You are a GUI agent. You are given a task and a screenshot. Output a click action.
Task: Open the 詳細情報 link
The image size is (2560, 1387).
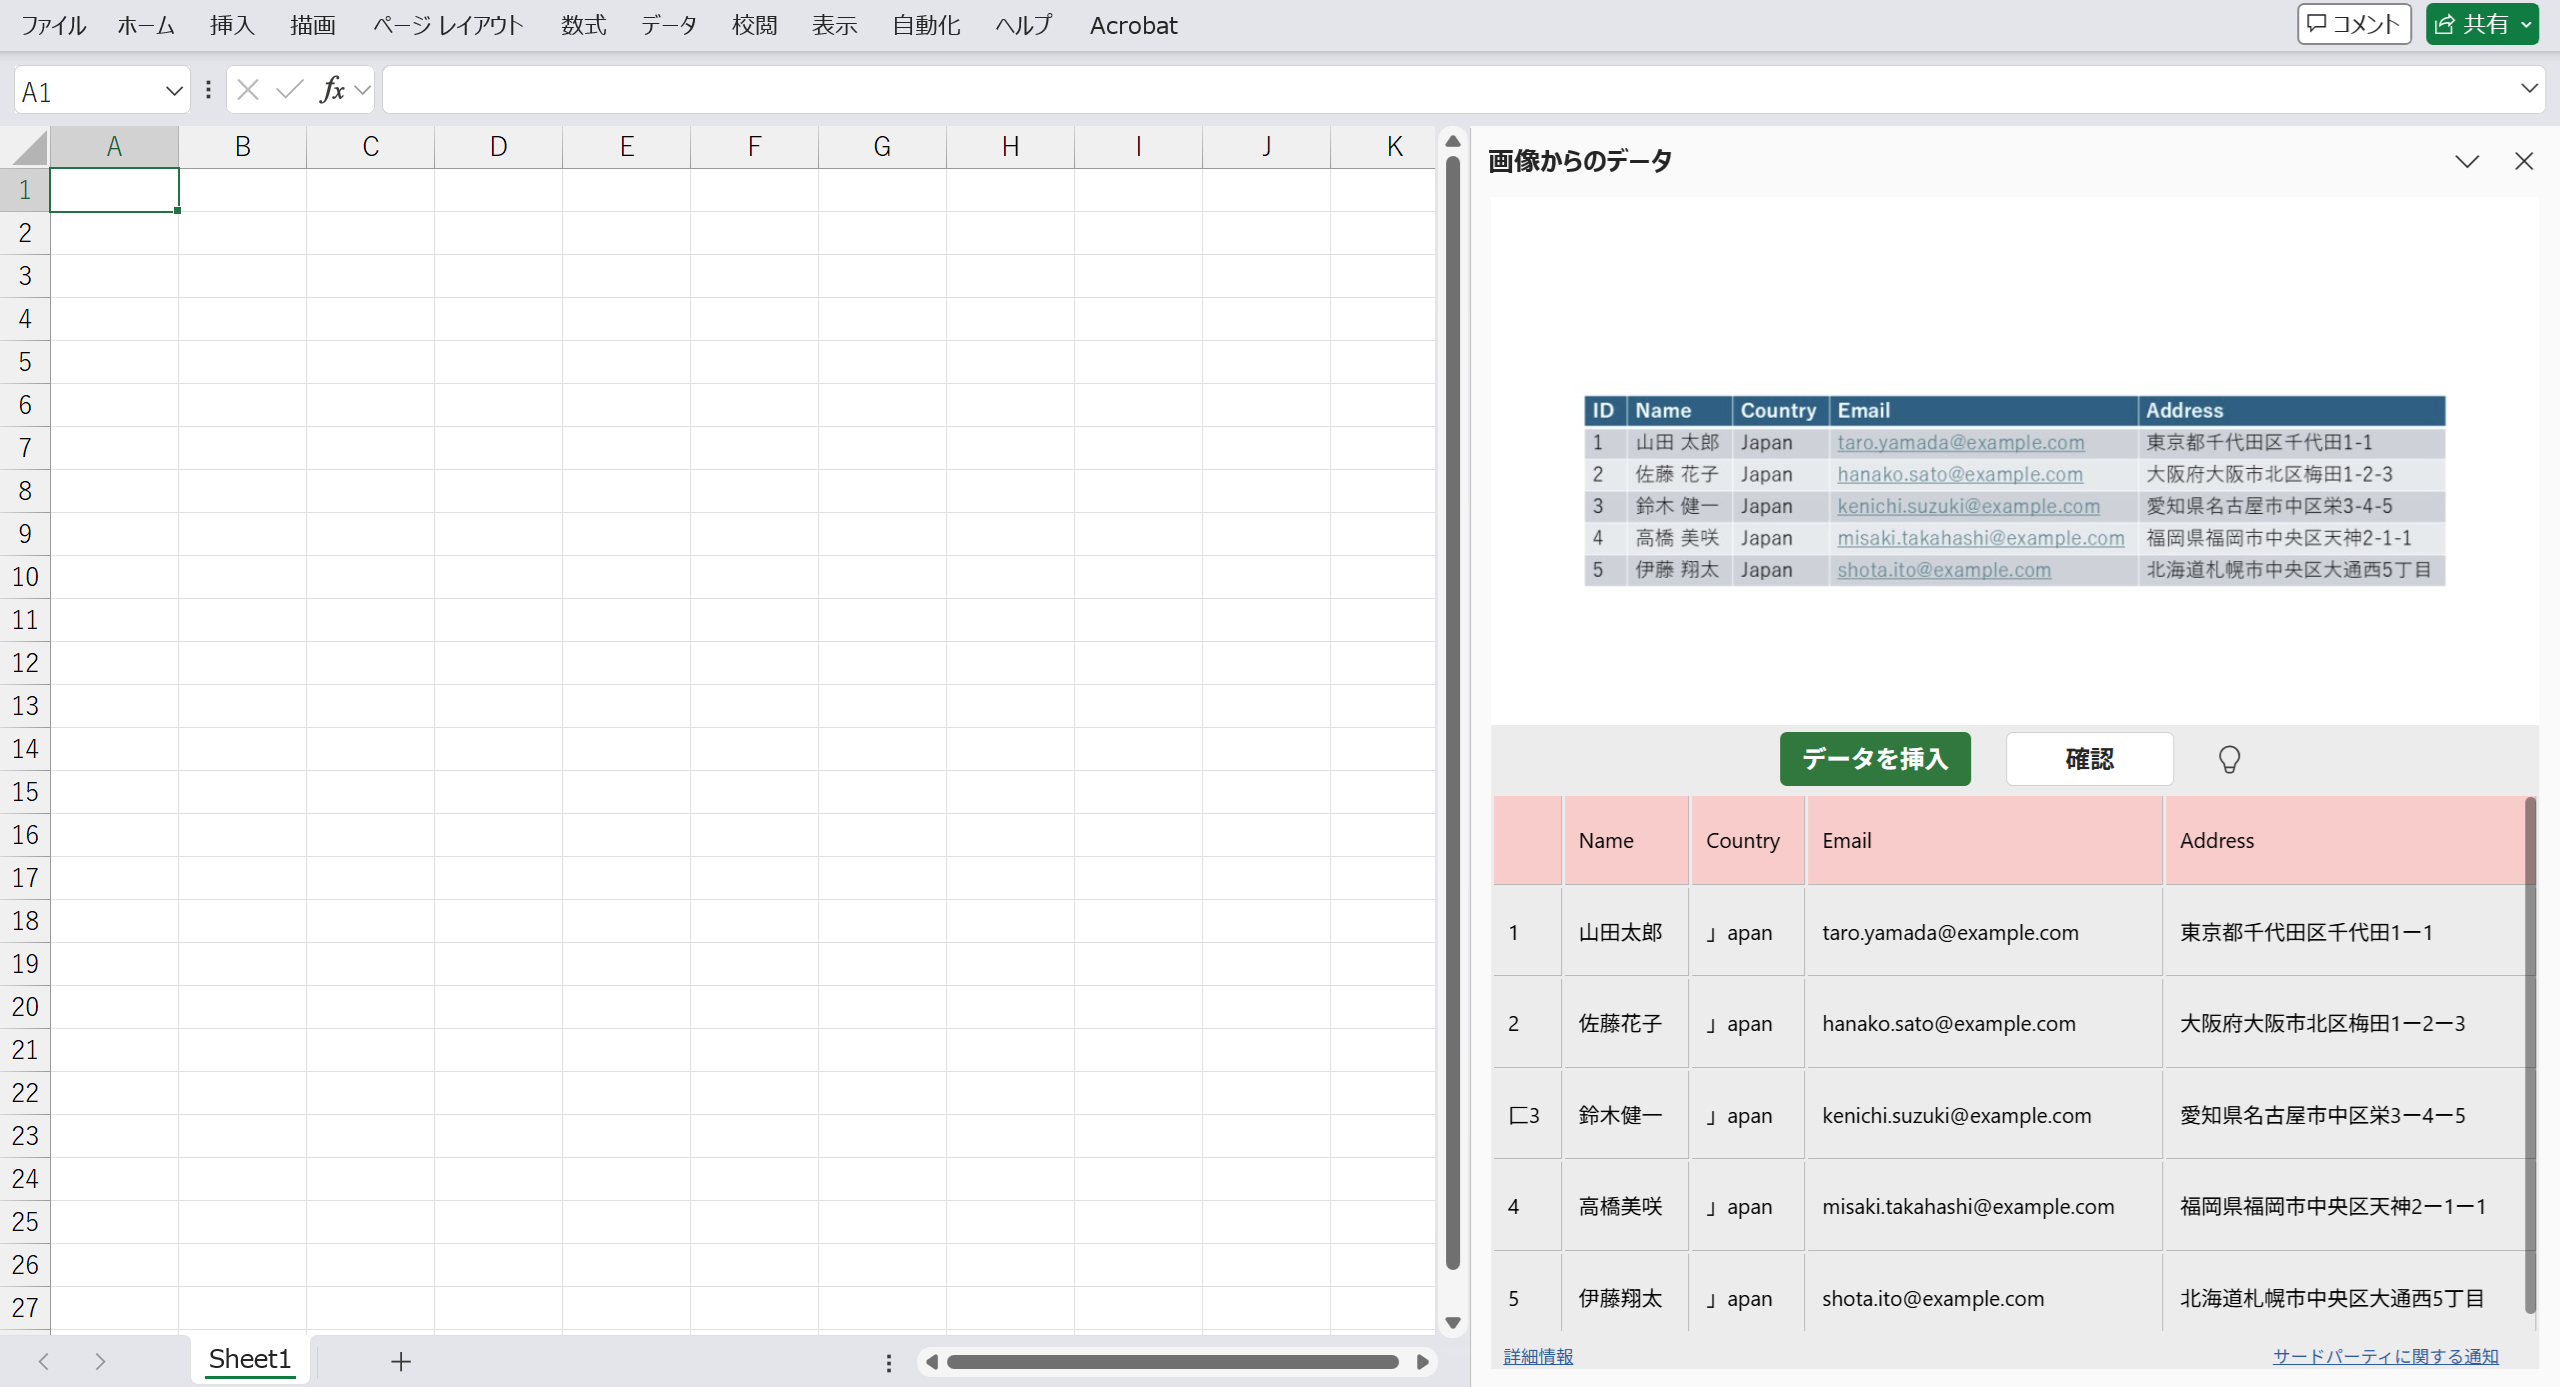click(x=1538, y=1356)
